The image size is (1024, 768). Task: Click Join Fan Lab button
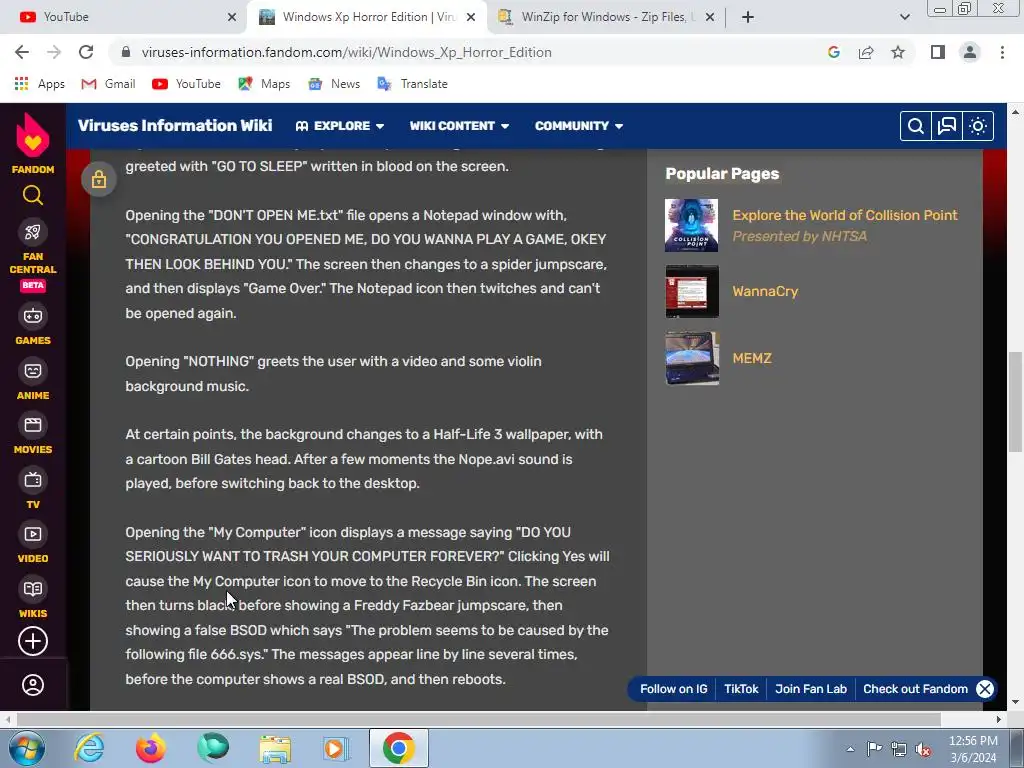click(810, 689)
